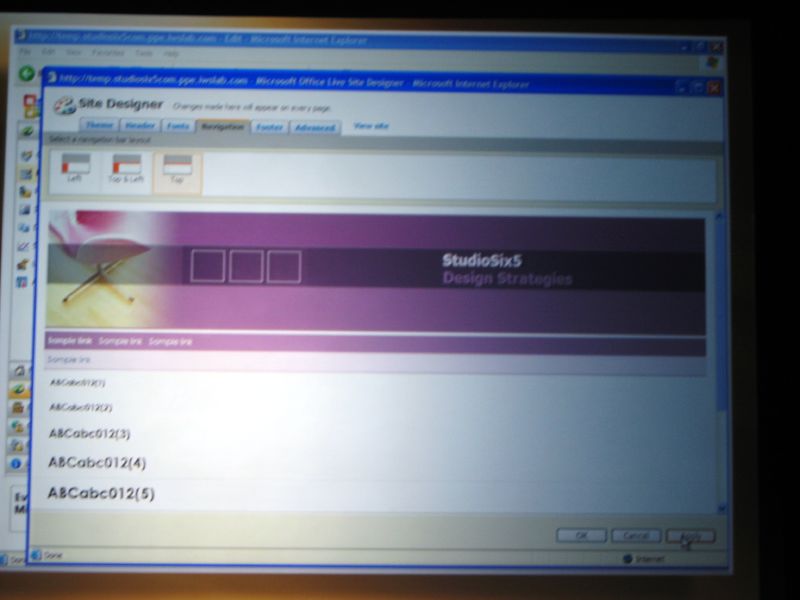
Task: Switch to the Advanced tab
Action: (315, 127)
